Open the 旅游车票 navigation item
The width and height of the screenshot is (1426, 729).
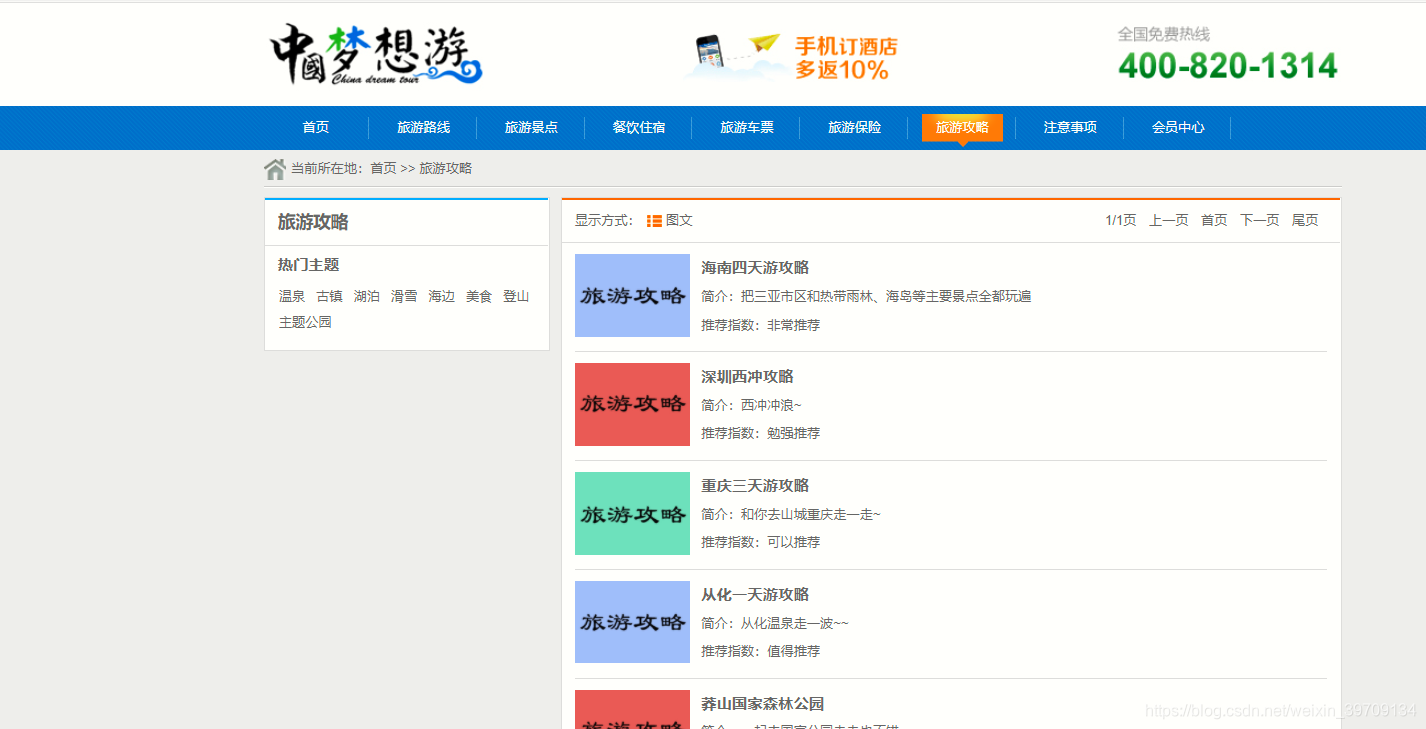pyautogui.click(x=747, y=128)
